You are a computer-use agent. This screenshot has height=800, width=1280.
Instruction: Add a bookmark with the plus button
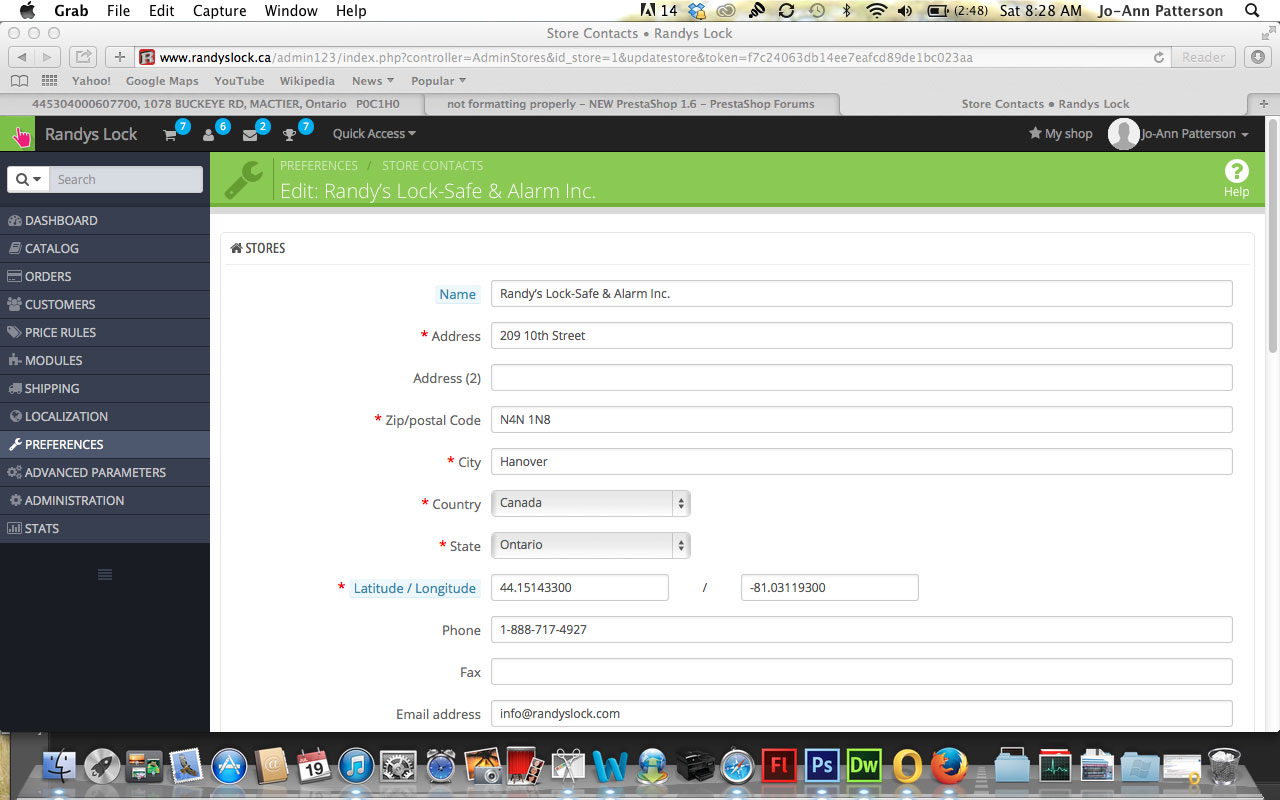(x=120, y=57)
